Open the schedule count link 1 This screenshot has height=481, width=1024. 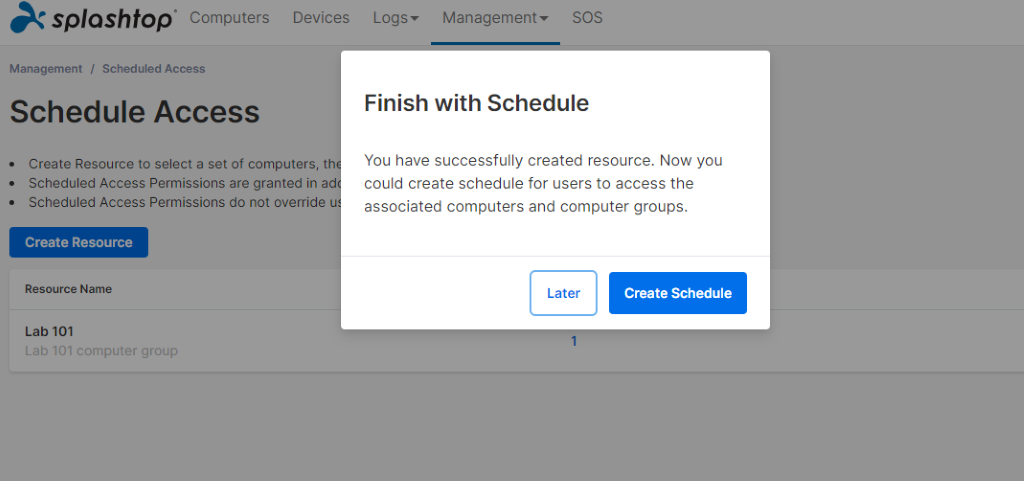pyautogui.click(x=574, y=341)
